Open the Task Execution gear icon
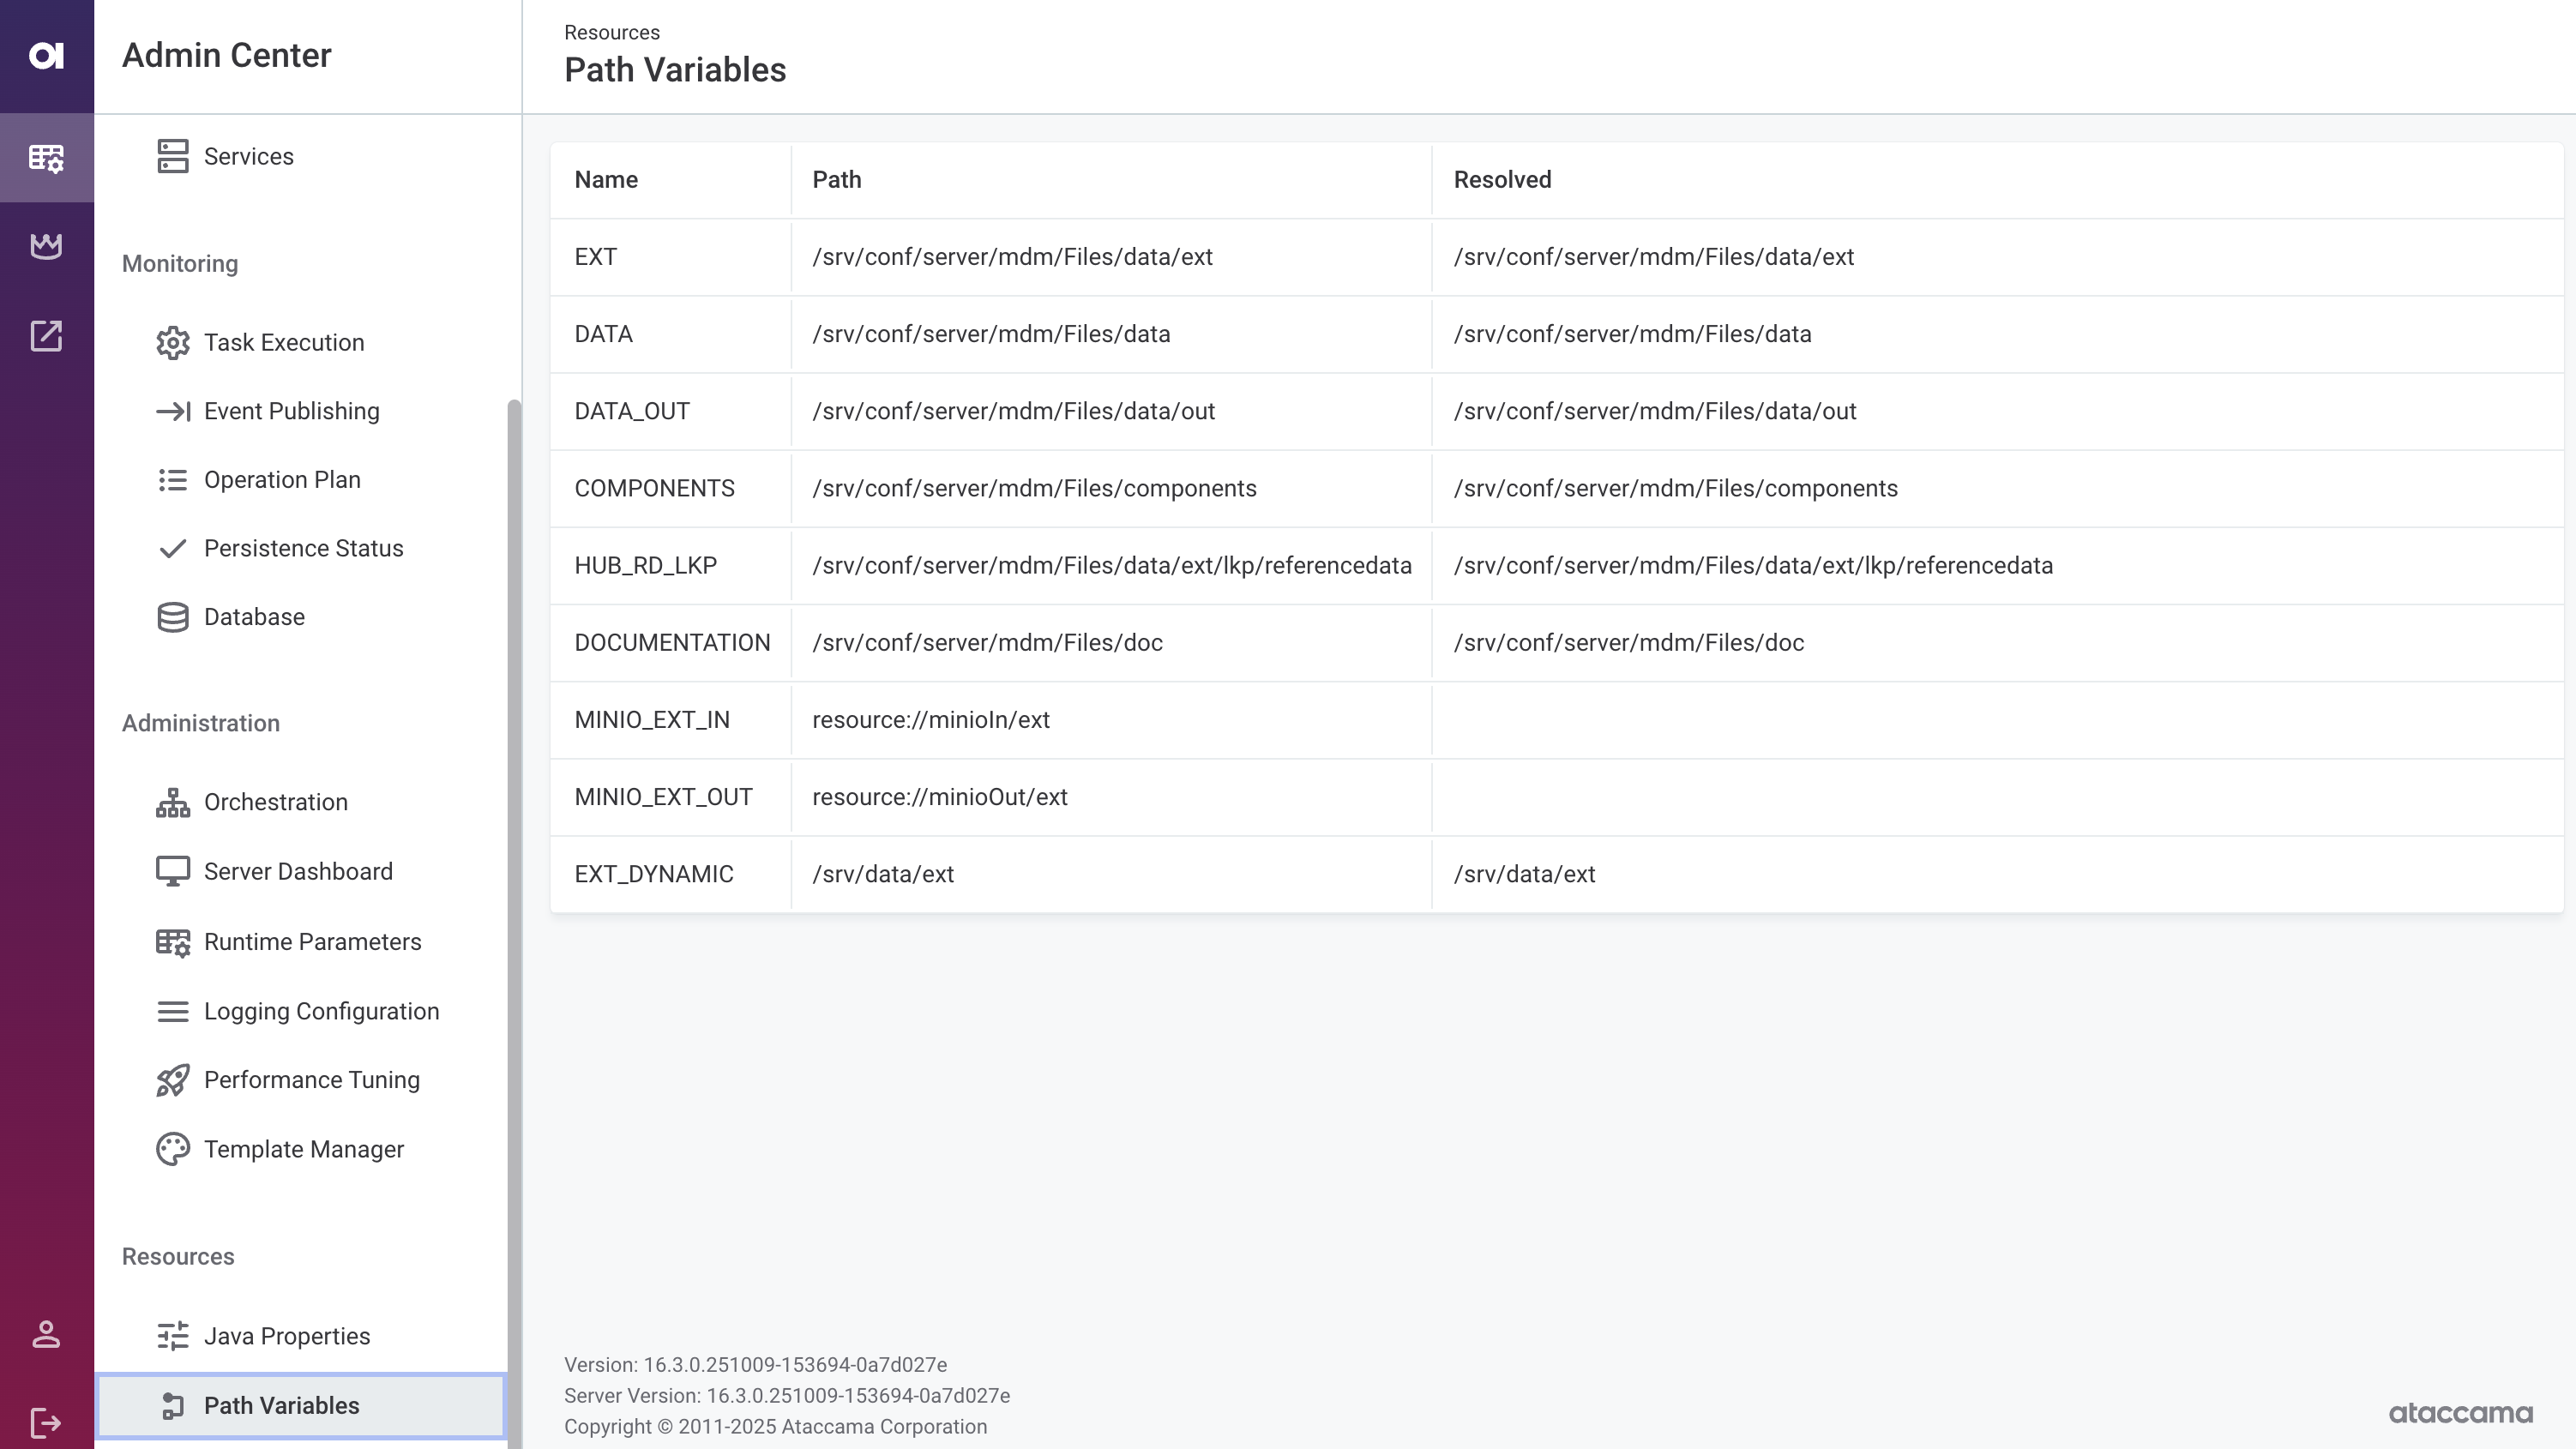The width and height of the screenshot is (2576, 1449). tap(173, 342)
